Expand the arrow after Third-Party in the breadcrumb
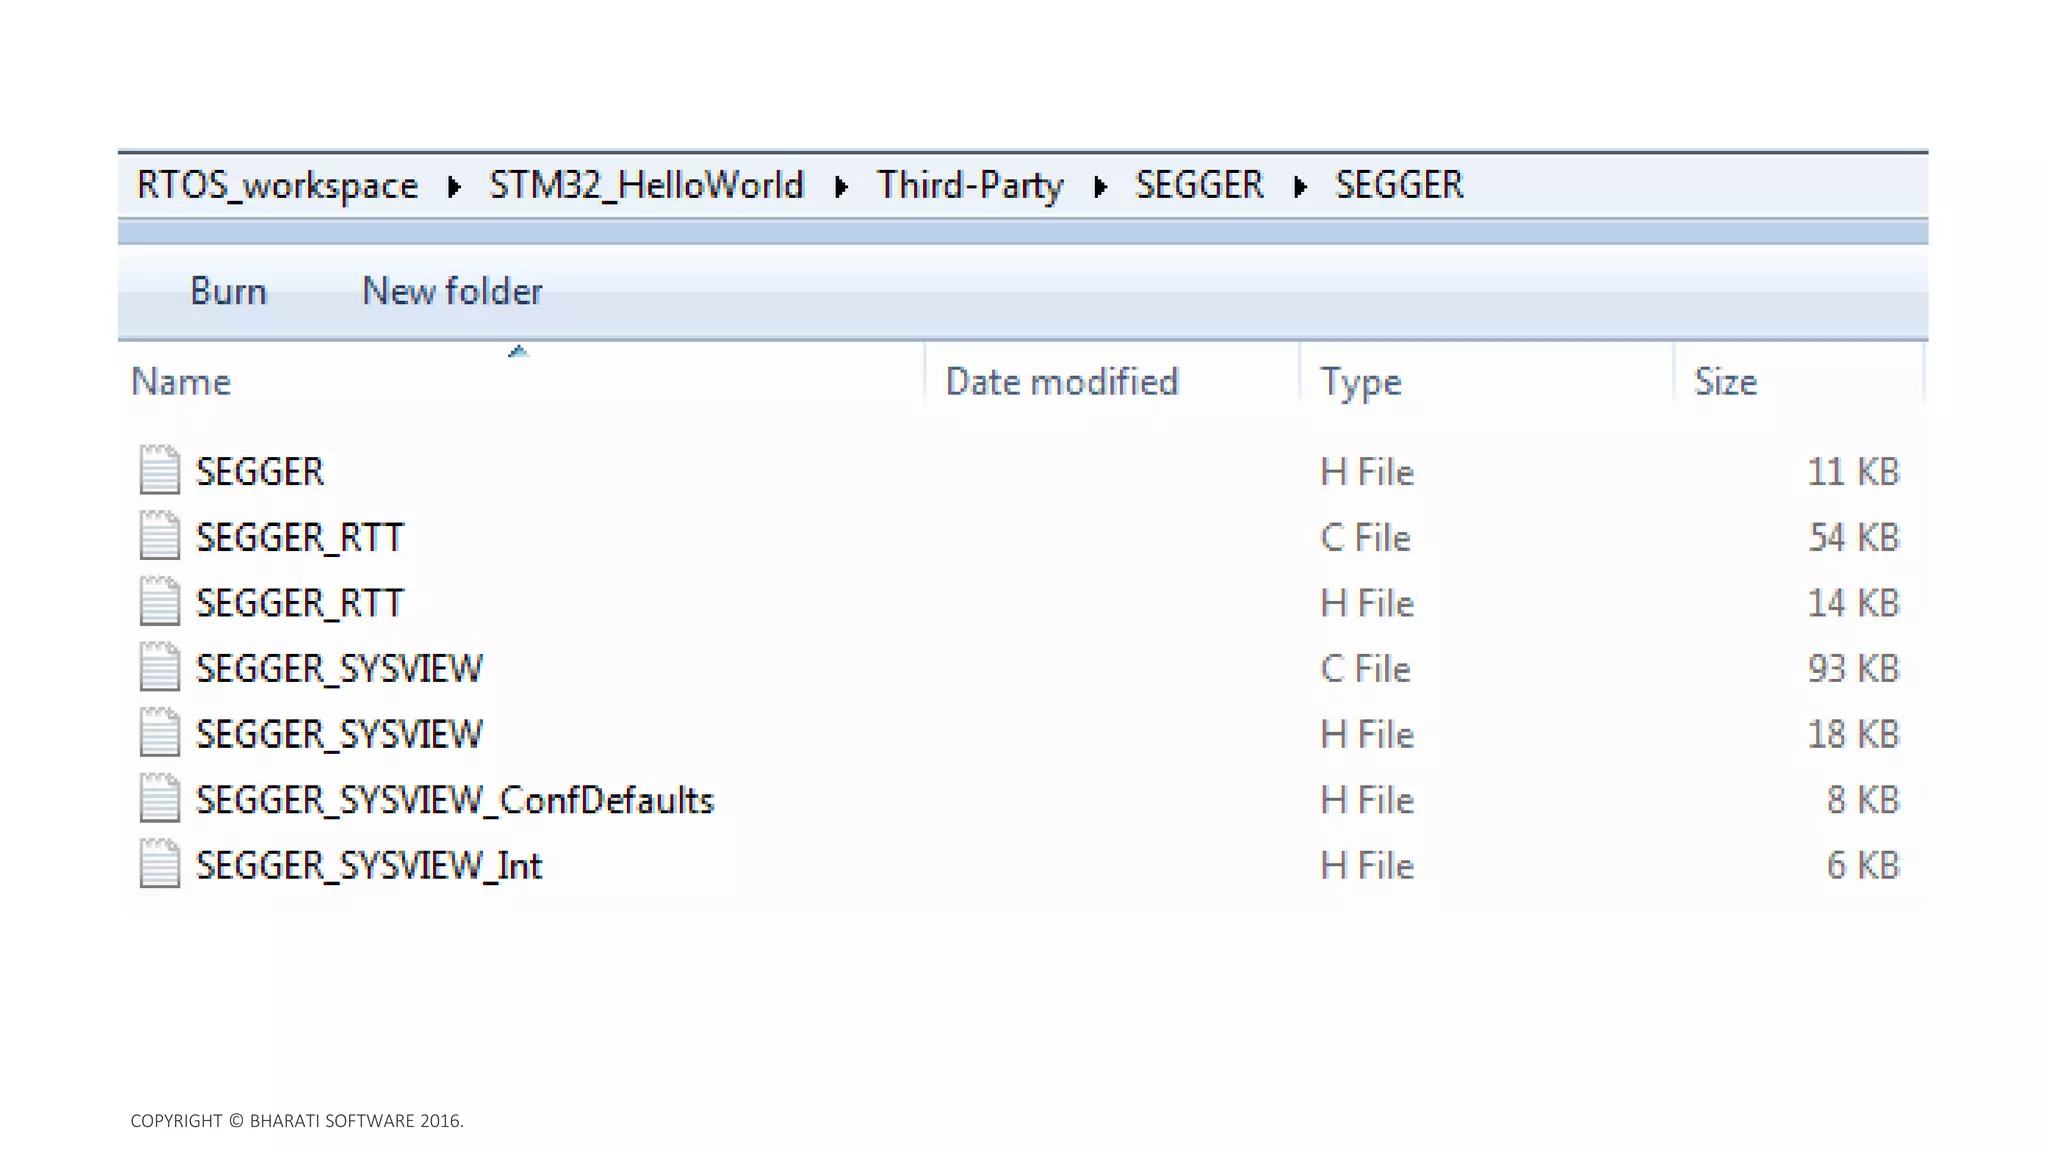Viewport: 2048px width, 1152px height. [1100, 187]
